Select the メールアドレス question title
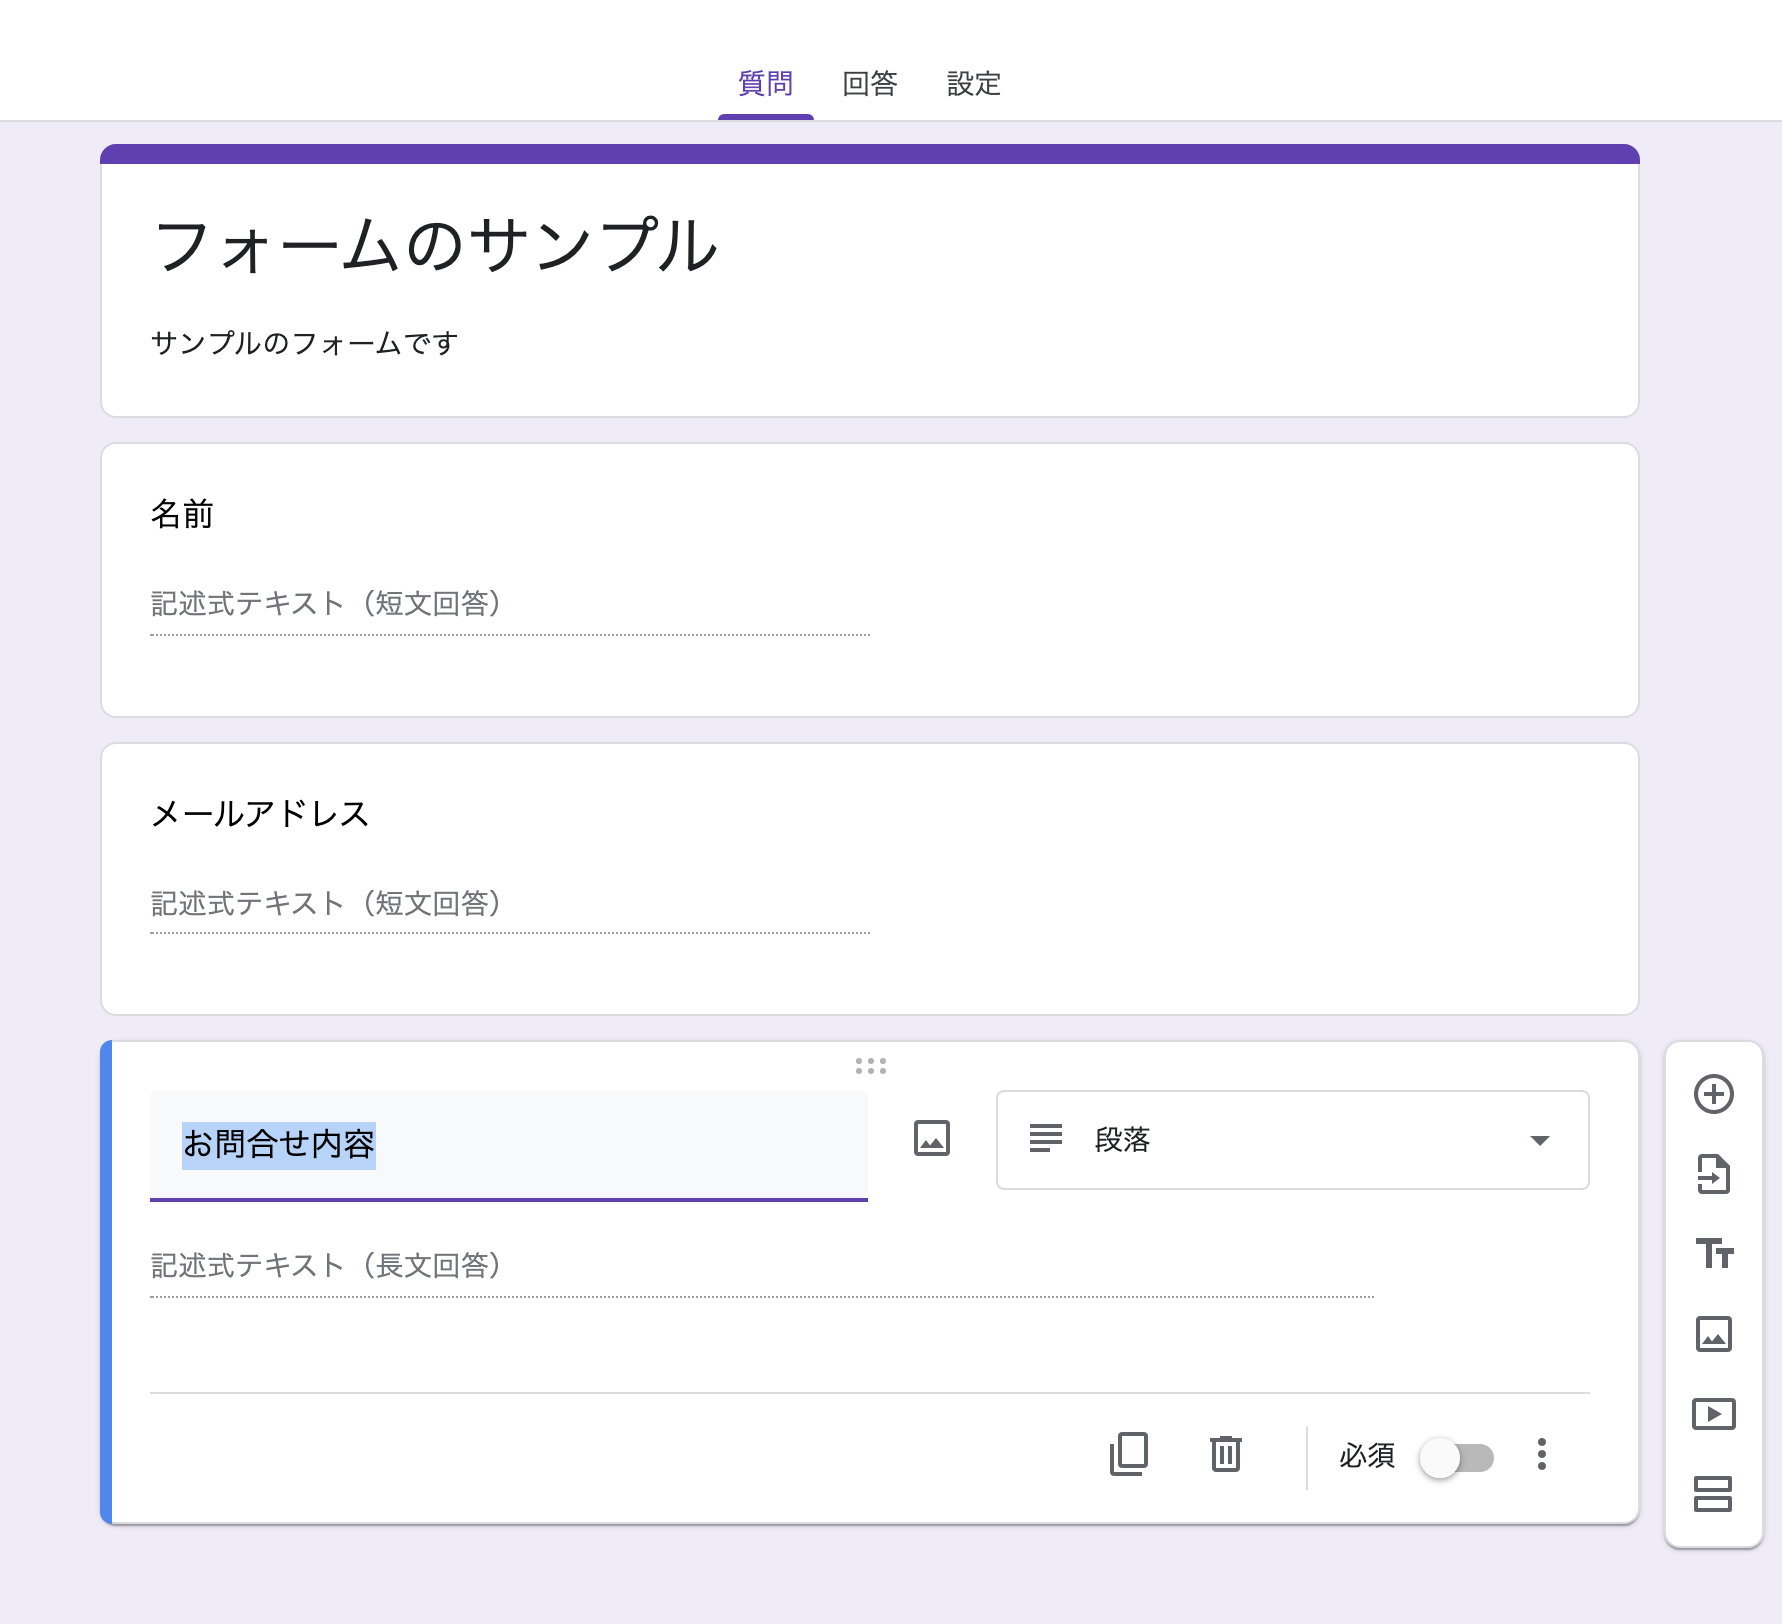This screenshot has height=1624, width=1782. pyautogui.click(x=260, y=814)
